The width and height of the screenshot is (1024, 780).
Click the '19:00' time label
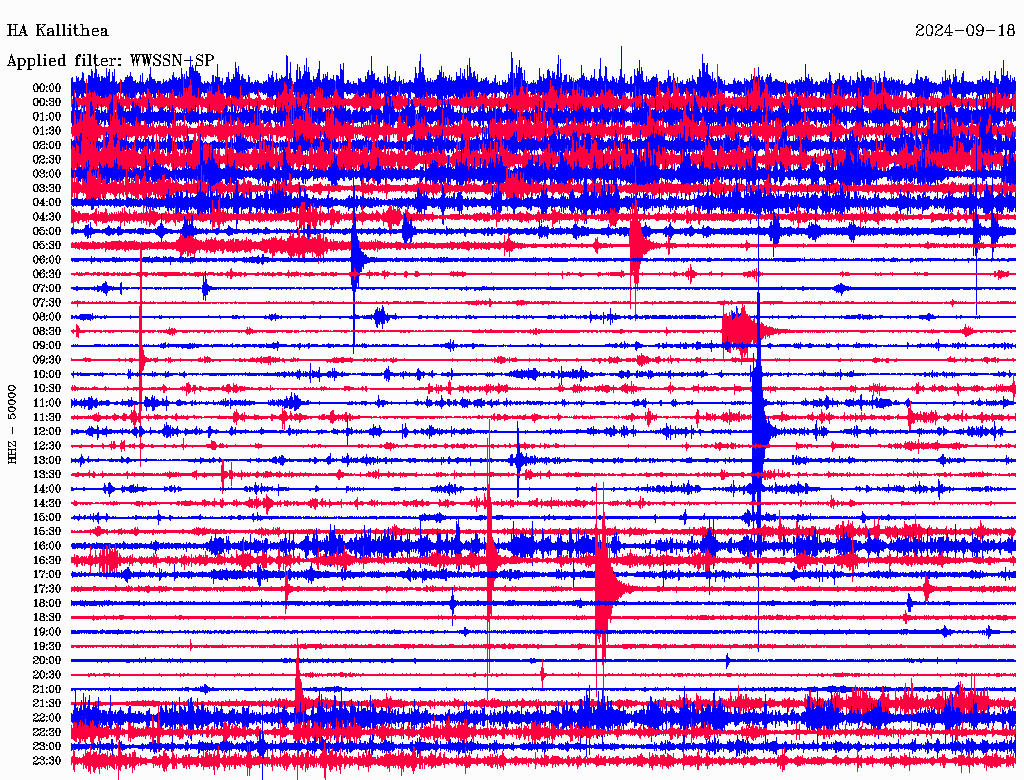click(47, 632)
